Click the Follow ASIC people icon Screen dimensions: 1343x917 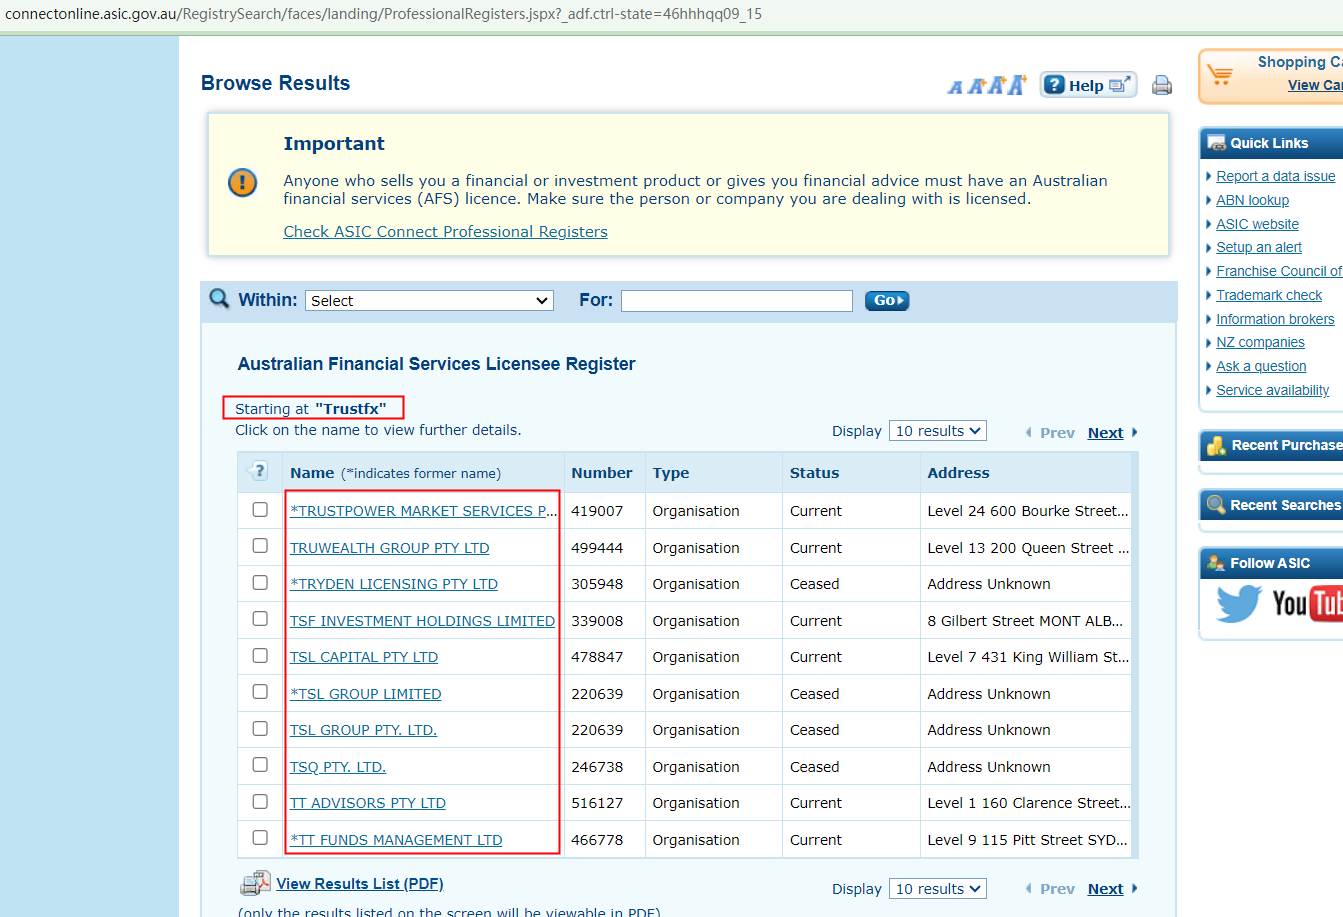click(x=1216, y=563)
